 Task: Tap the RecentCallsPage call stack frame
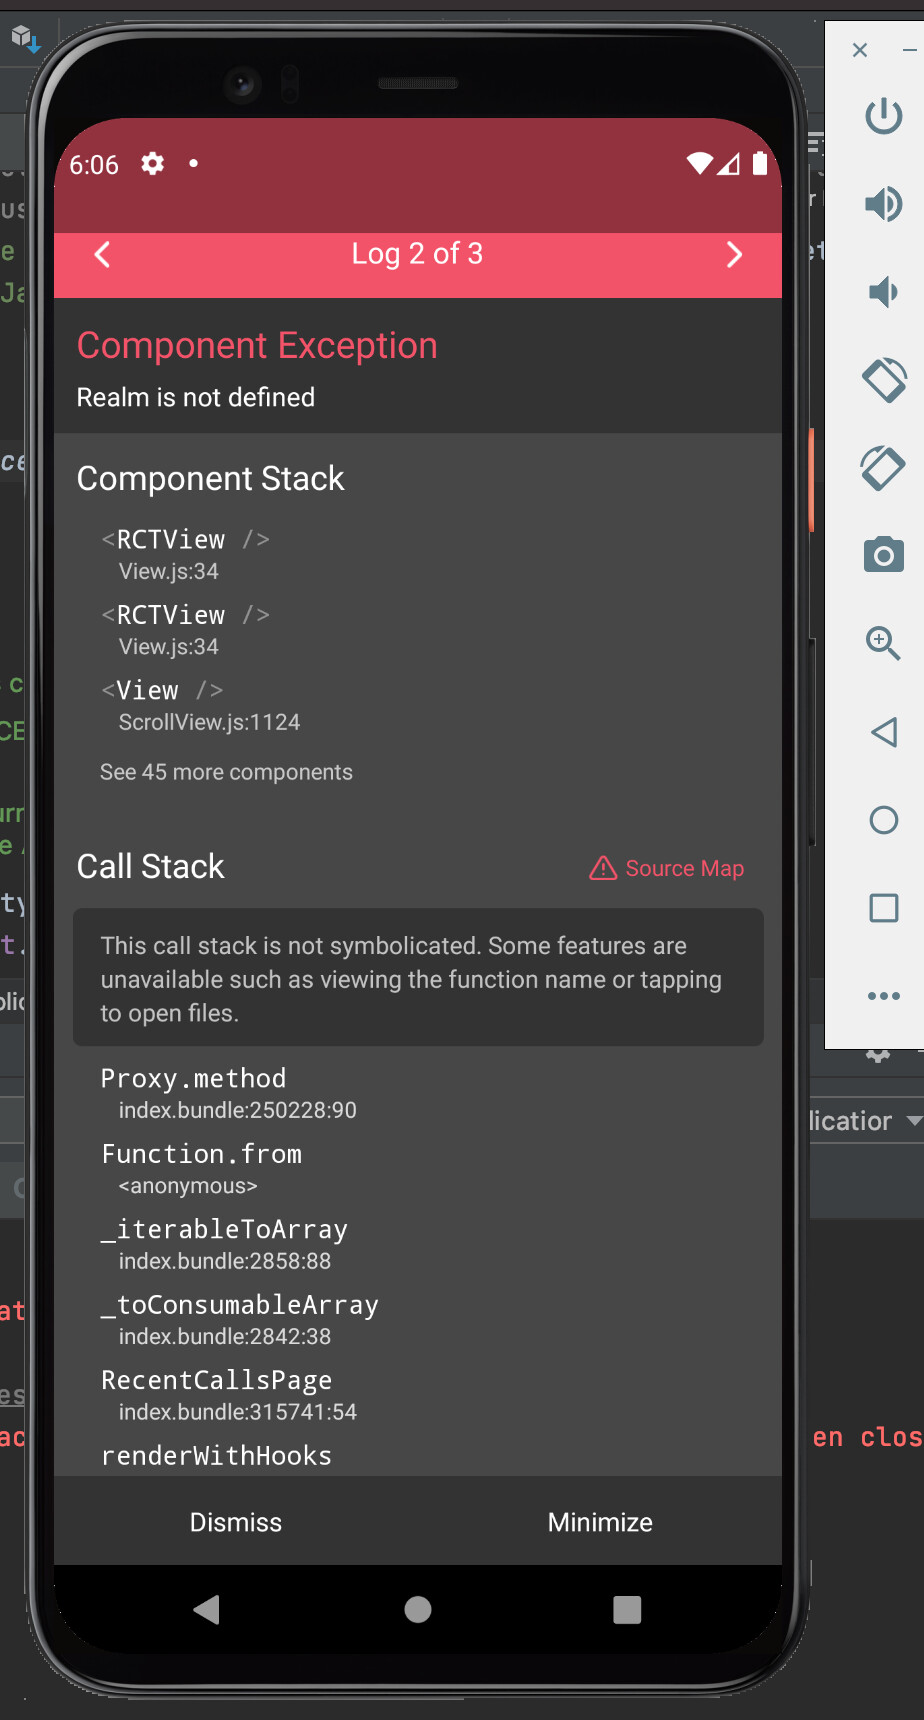pyautogui.click(x=217, y=1394)
